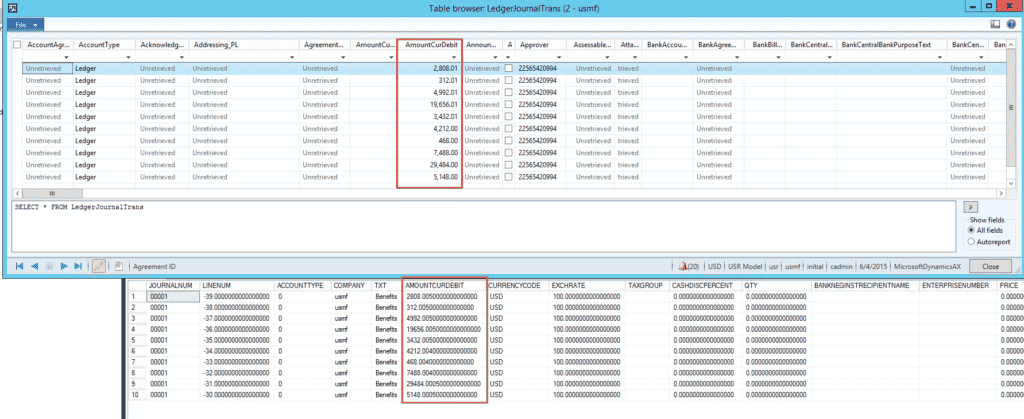The image size is (1024, 419).
Task: Toggle the edit pencil button
Action: click(x=99, y=266)
